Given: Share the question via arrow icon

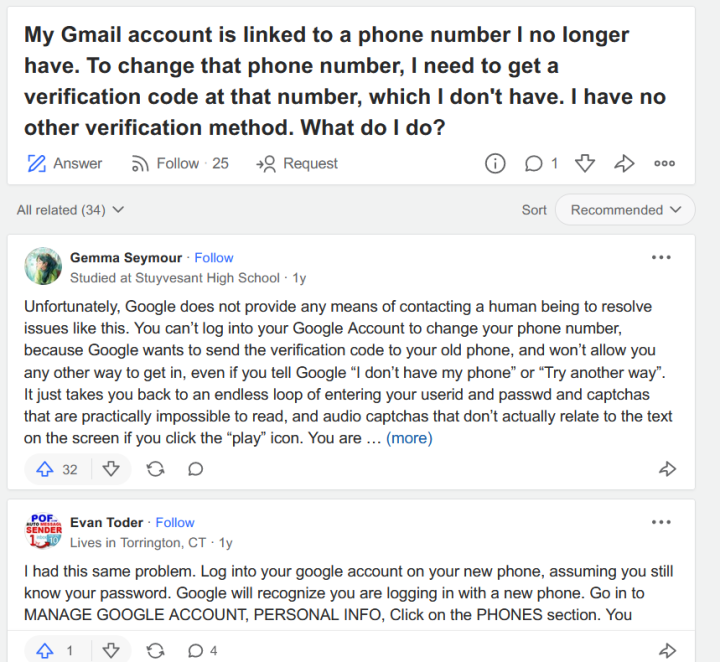Looking at the screenshot, I should pos(624,163).
